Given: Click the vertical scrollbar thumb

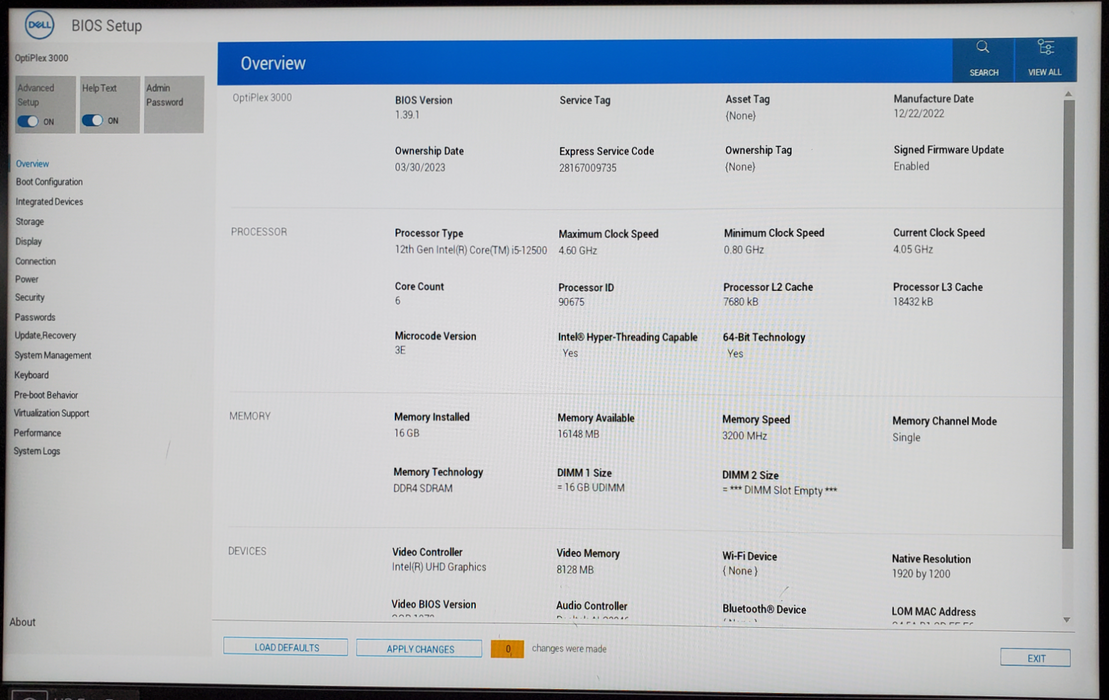Looking at the screenshot, I should click(1068, 324).
